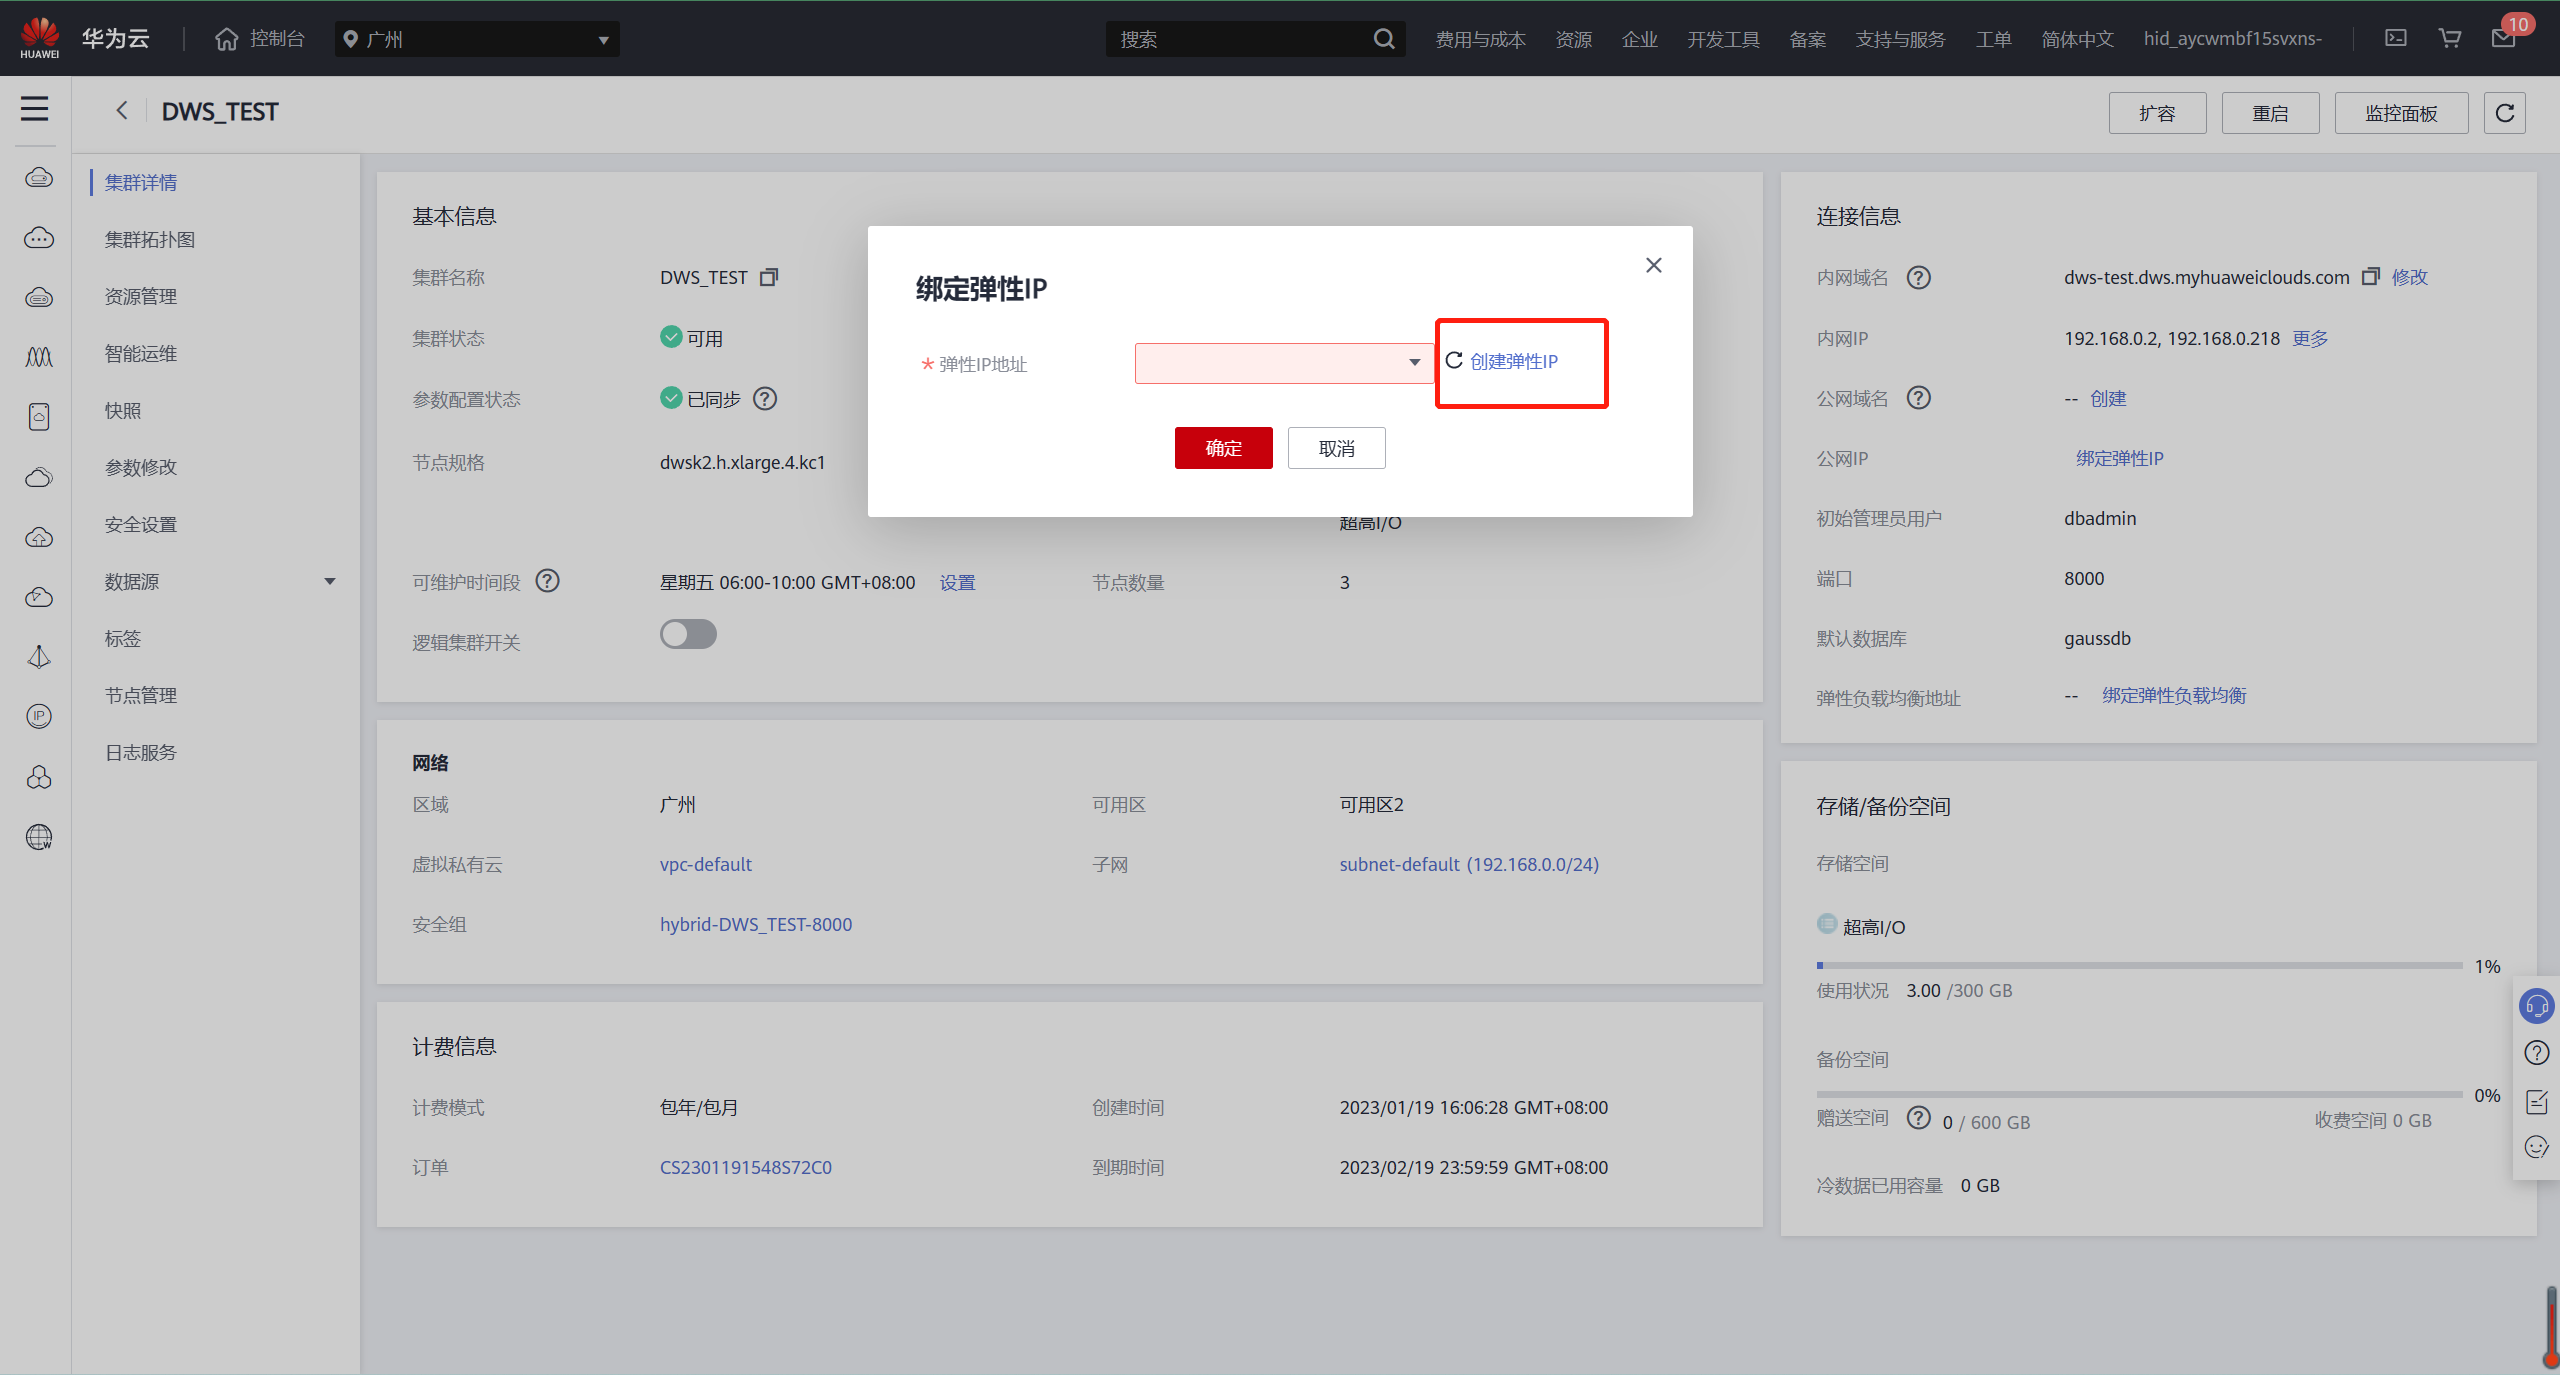The image size is (2560, 1375).
Task: Click the 创建弹性IP link
Action: pos(1514,361)
